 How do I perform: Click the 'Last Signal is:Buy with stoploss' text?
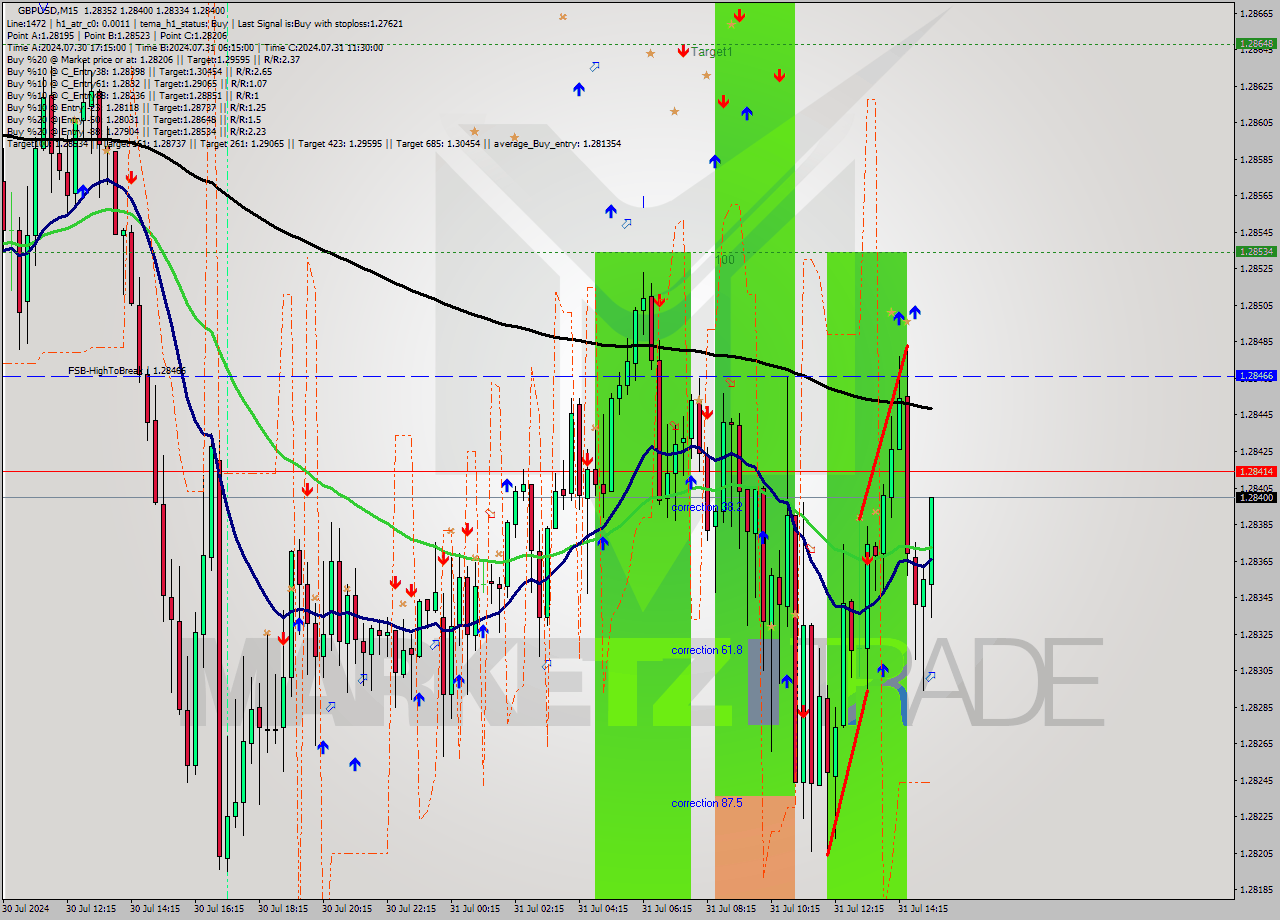[x=301, y=23]
